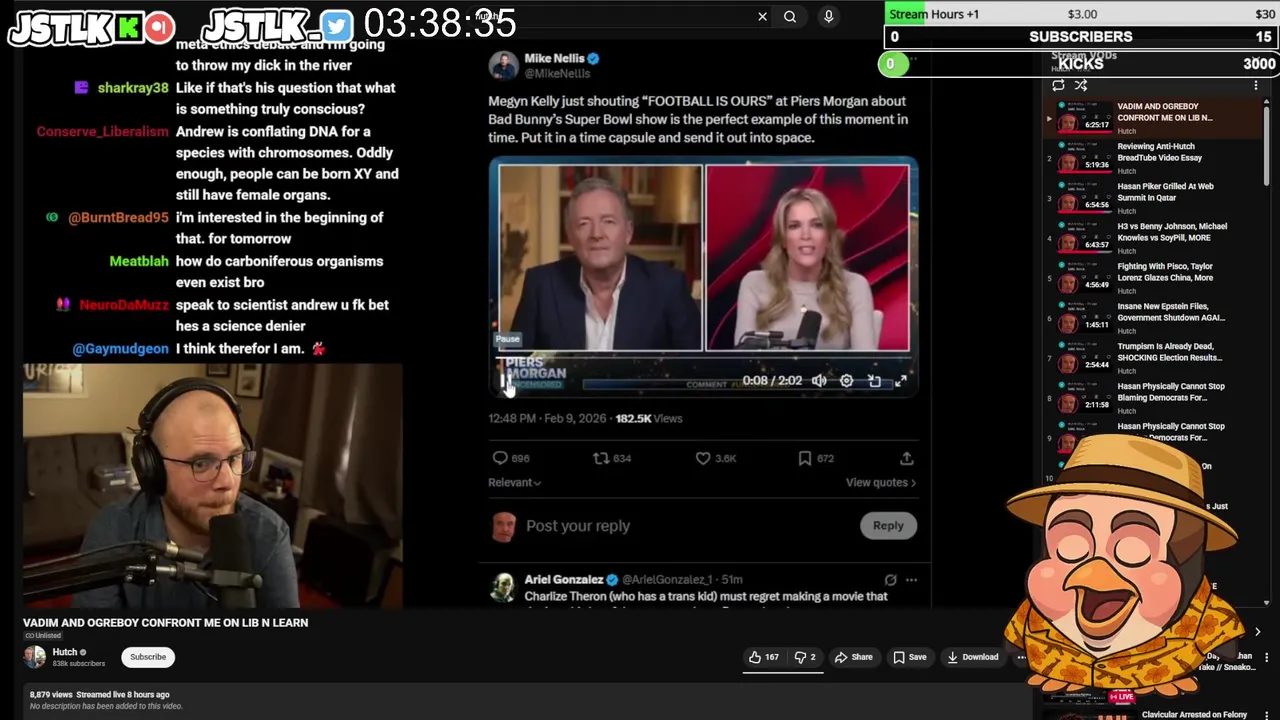Expand tweet video to fullscreen
Image resolution: width=1280 pixels, height=720 pixels.
coord(901,381)
